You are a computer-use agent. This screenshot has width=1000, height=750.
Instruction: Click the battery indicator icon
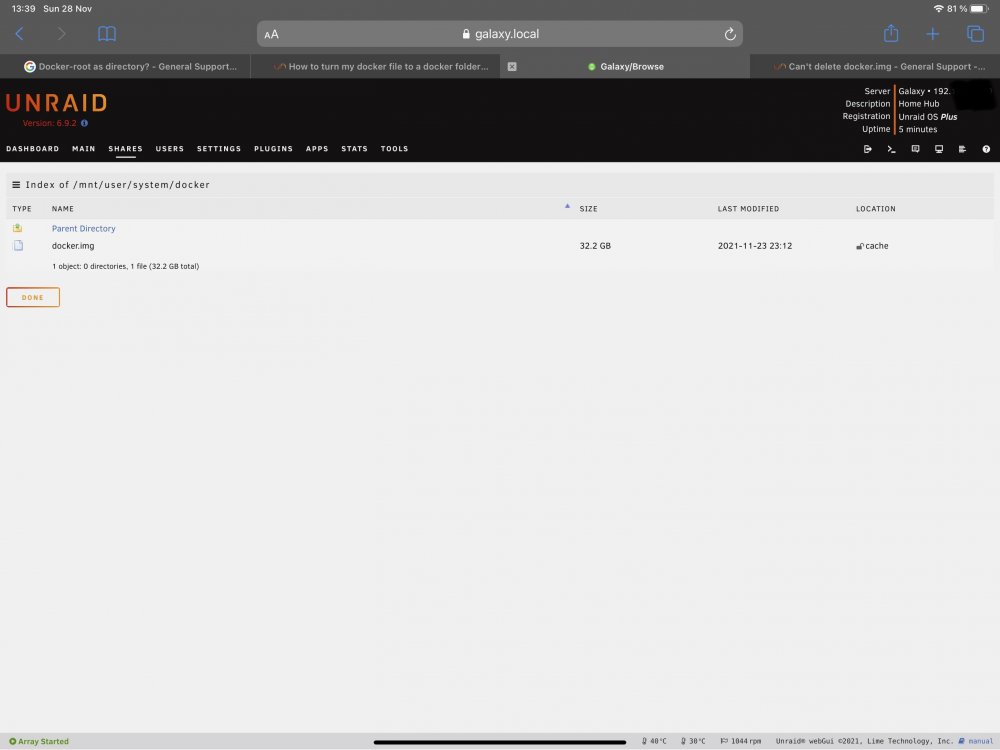tap(980, 8)
